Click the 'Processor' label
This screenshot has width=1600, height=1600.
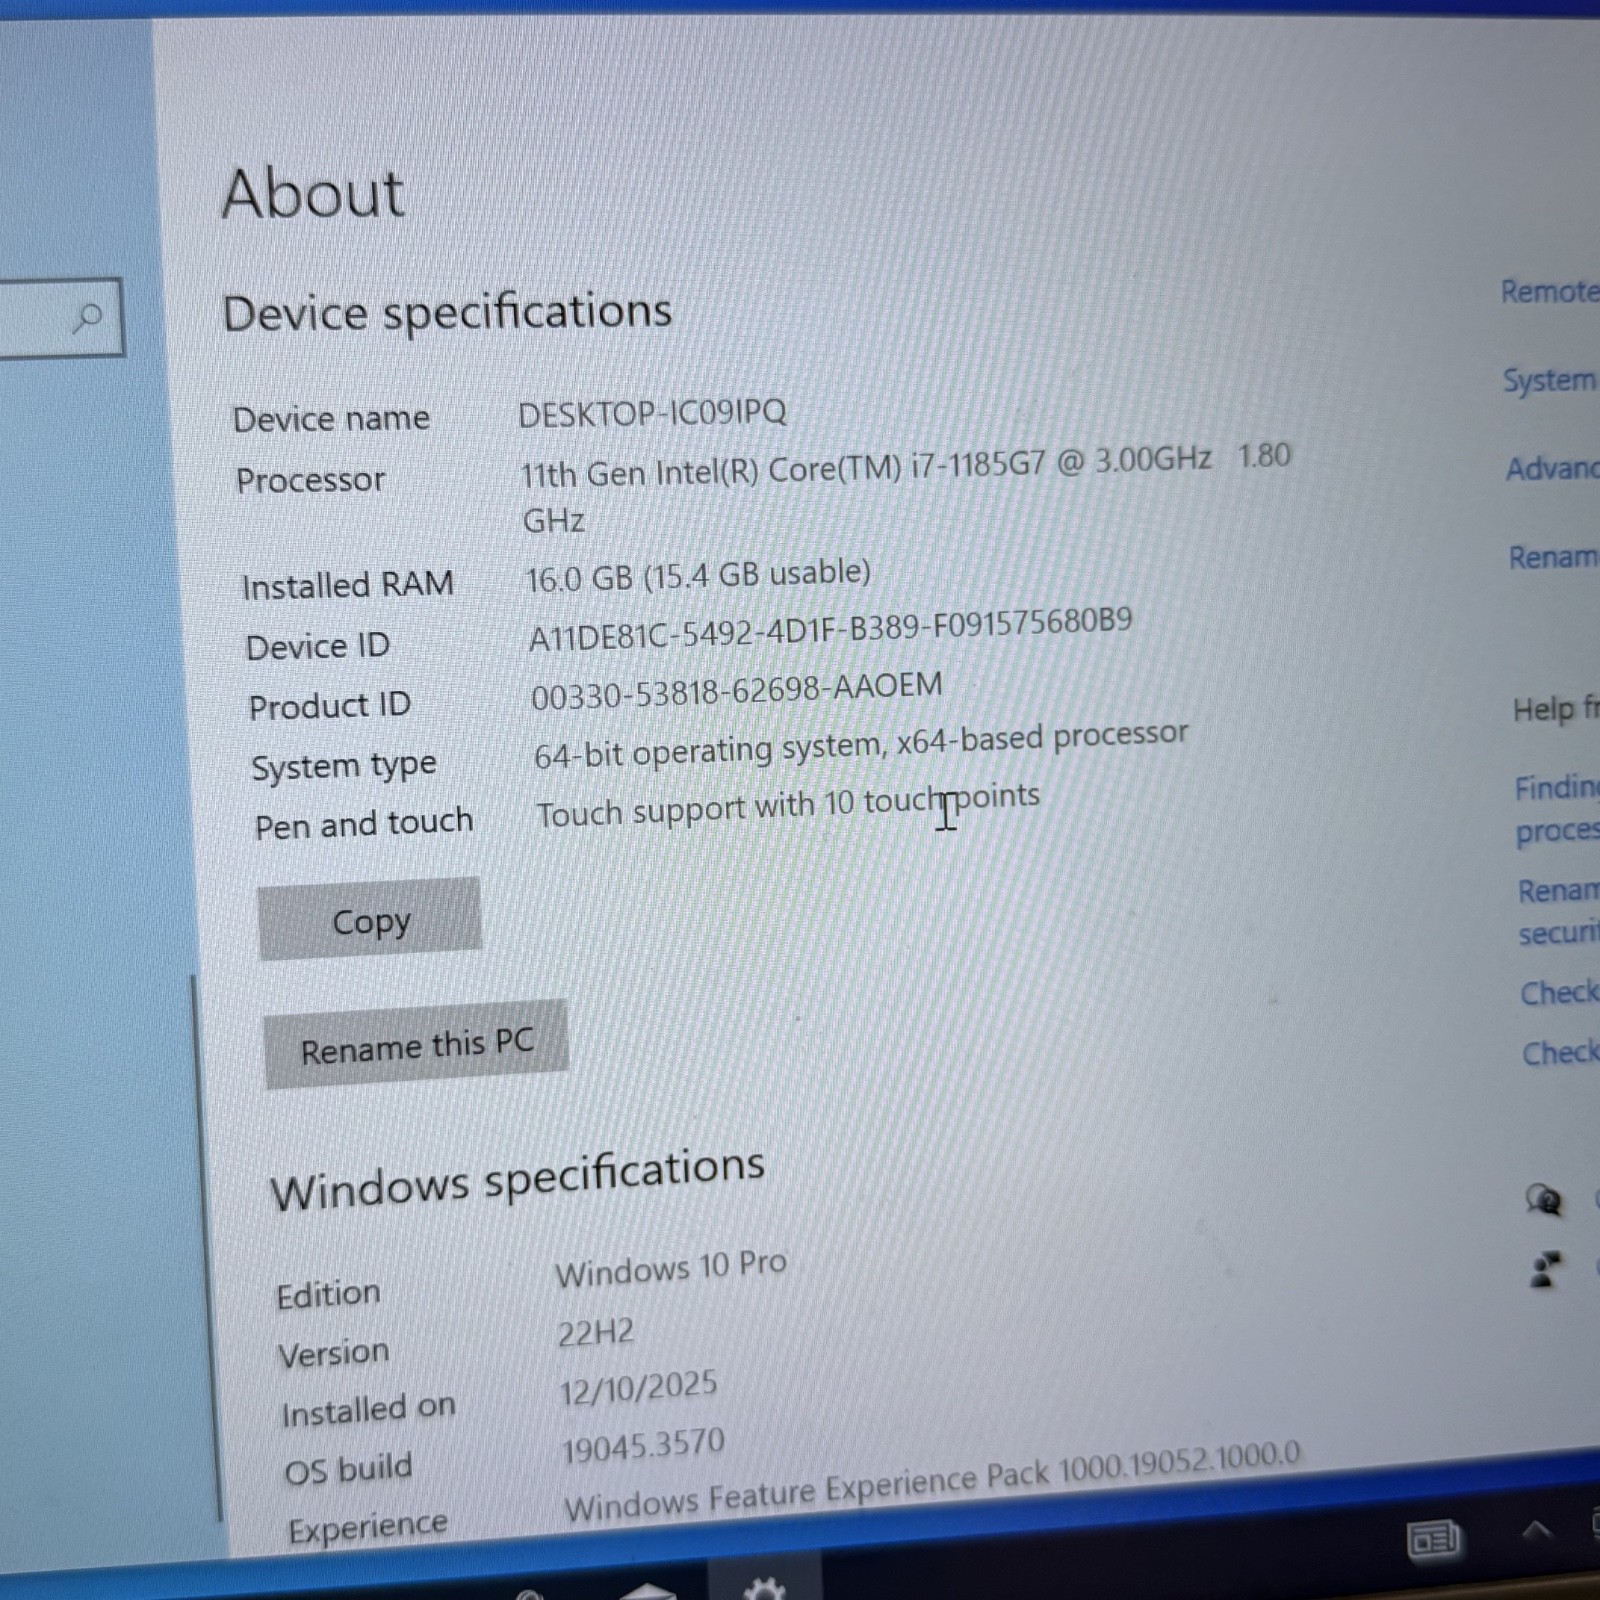(x=310, y=480)
